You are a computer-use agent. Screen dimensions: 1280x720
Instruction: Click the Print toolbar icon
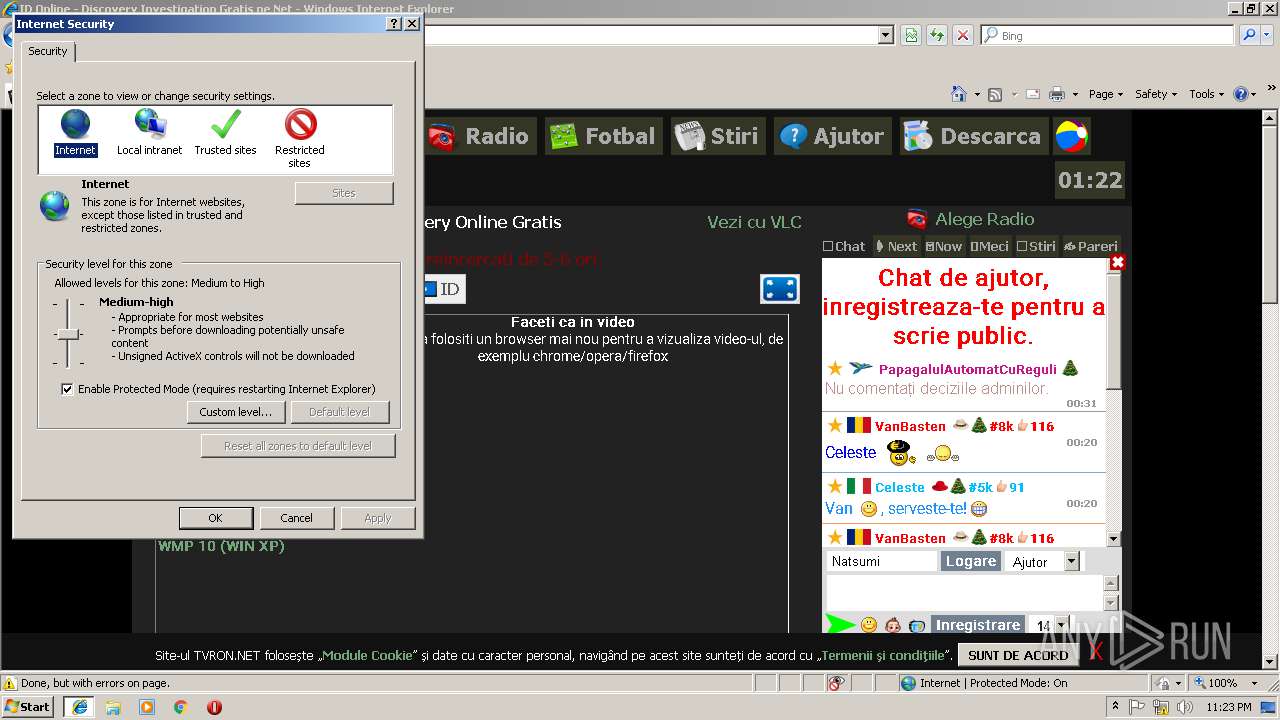1056,94
